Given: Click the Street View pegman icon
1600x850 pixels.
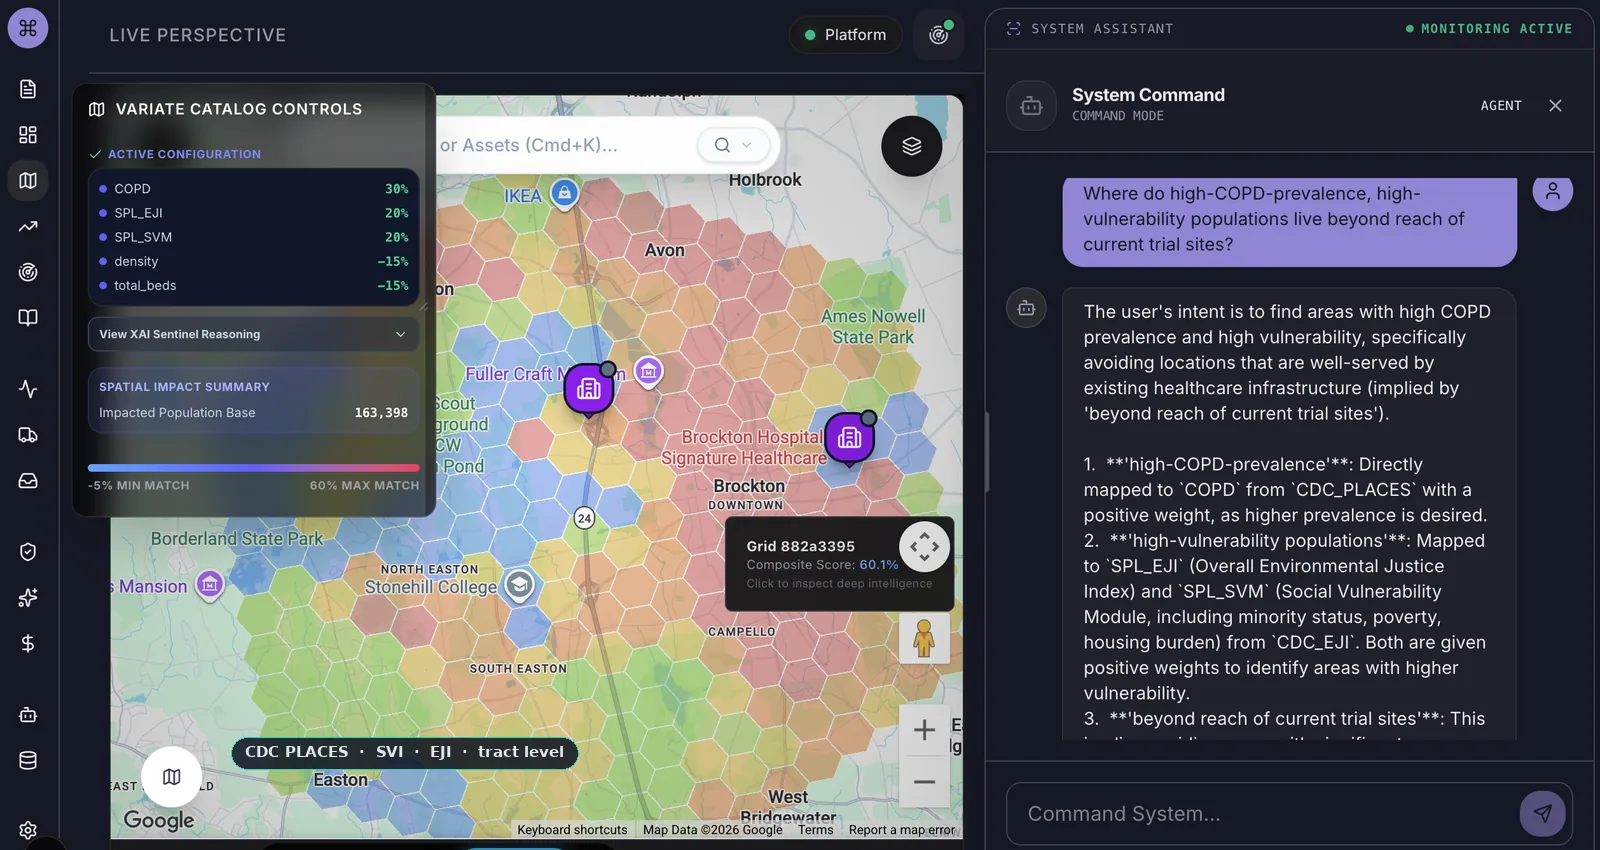Looking at the screenshot, I should tap(924, 638).
